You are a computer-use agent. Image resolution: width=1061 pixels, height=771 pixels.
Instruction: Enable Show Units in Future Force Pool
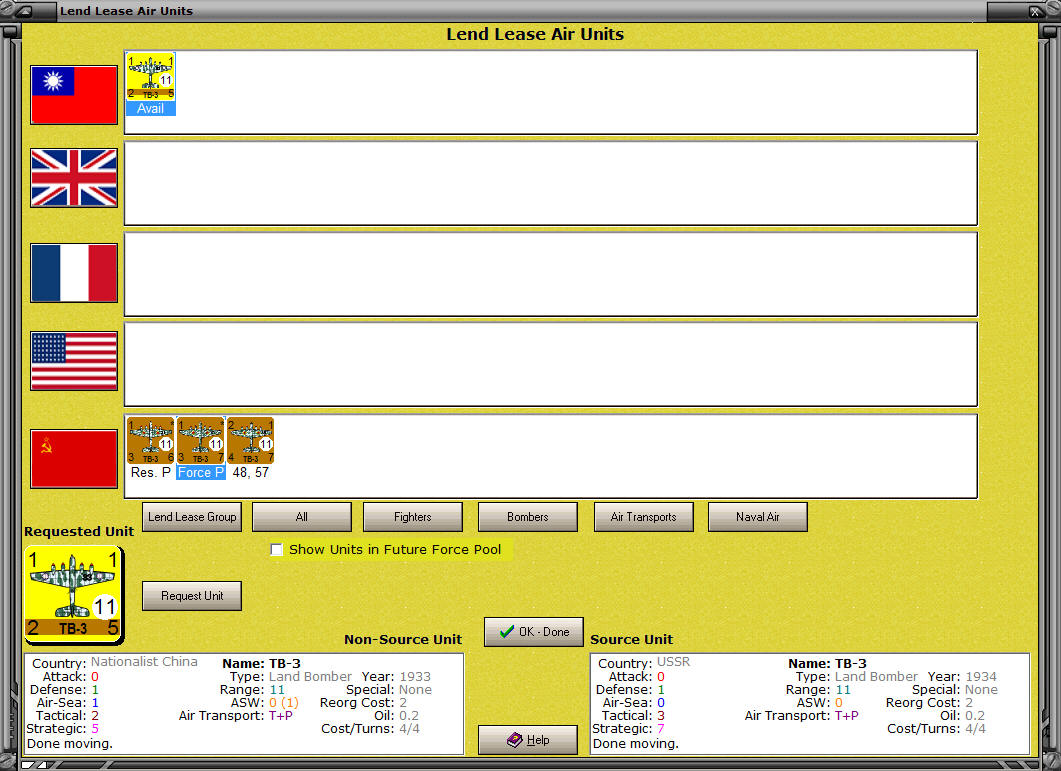pos(277,550)
